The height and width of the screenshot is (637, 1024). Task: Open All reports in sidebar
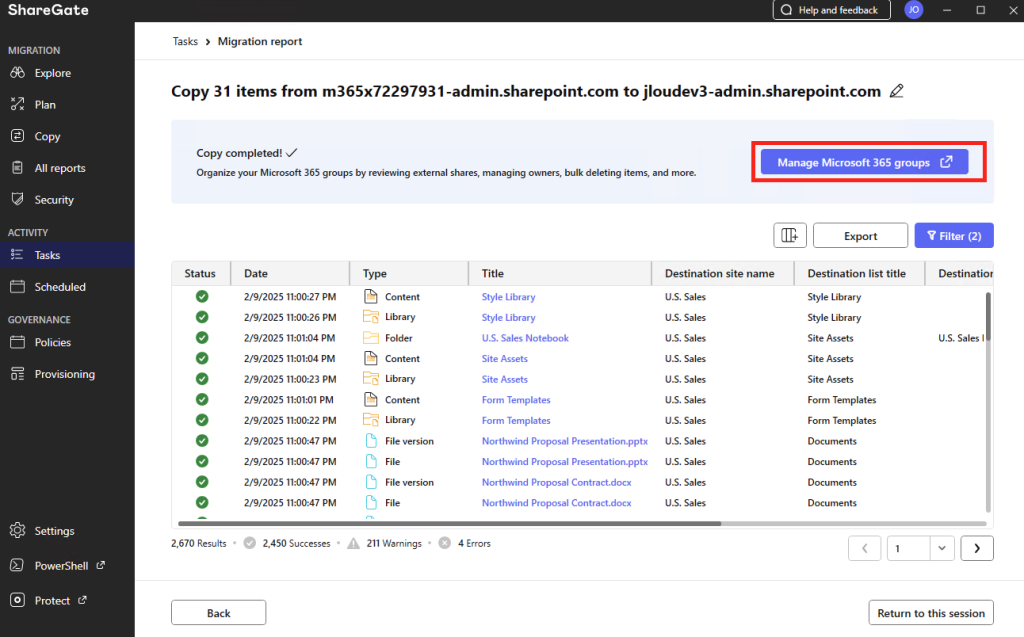pyautogui.click(x=60, y=168)
